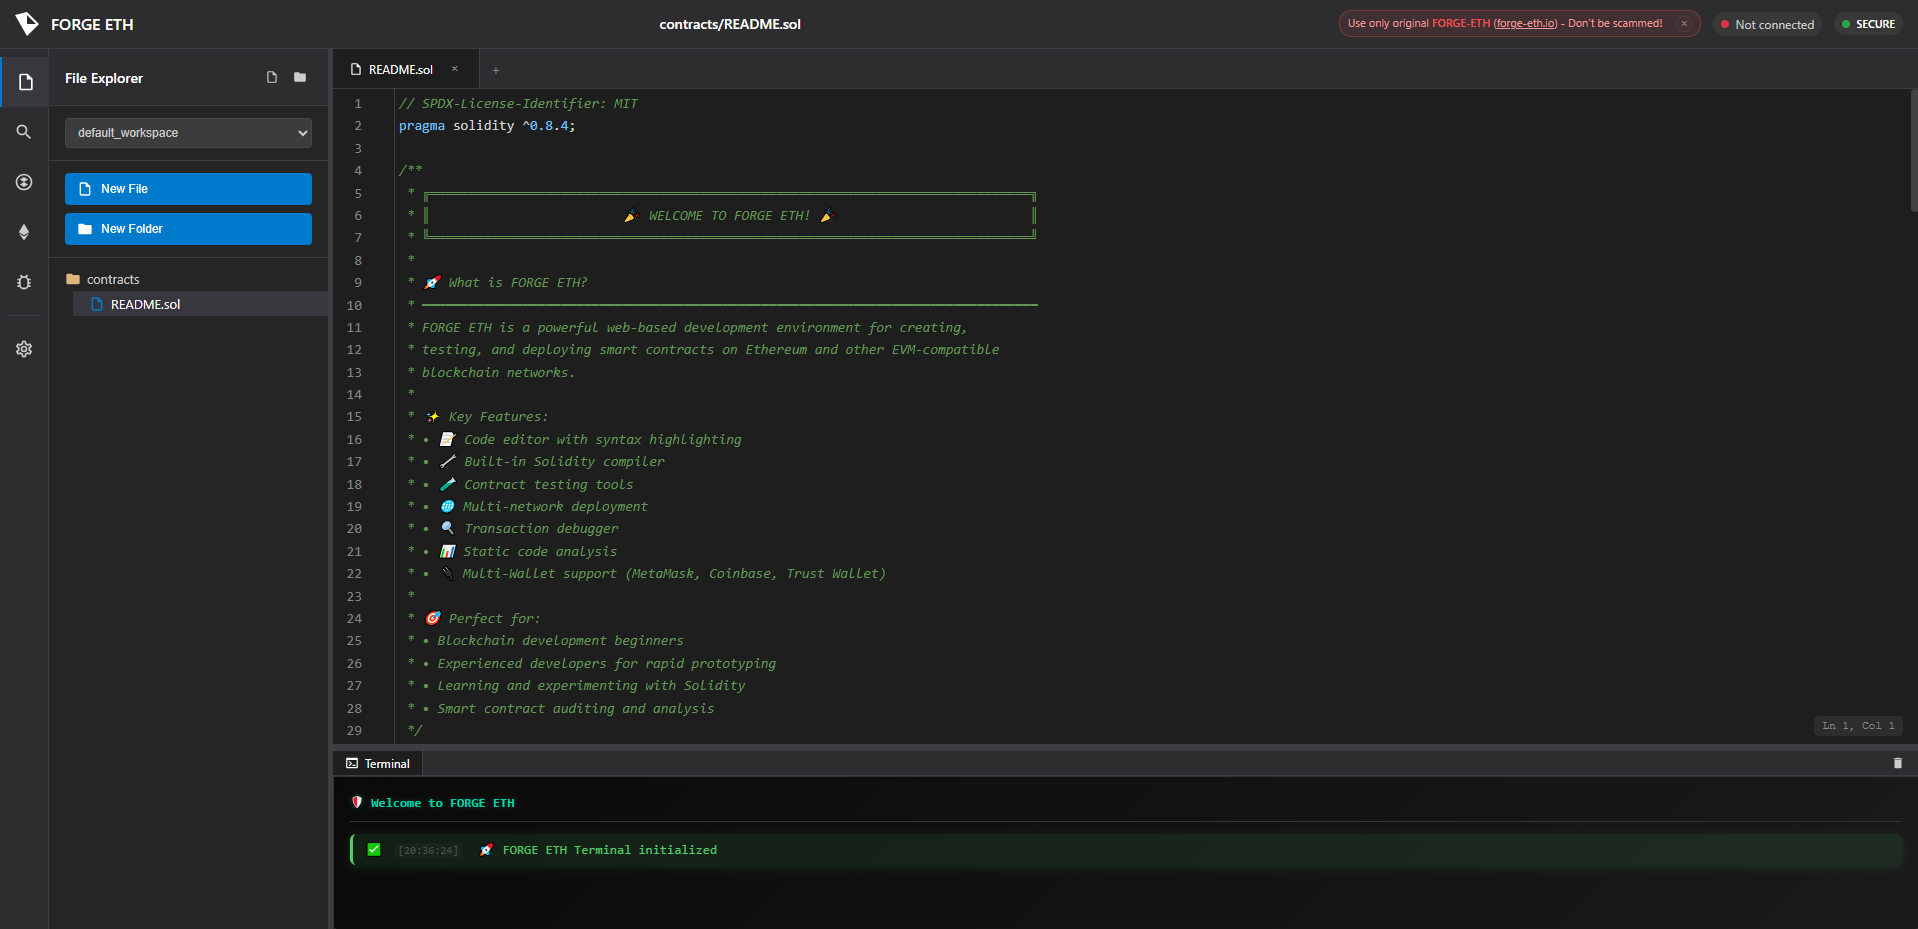This screenshot has height=929, width=1918.
Task: Open the Search sidebar icon
Action: [x=24, y=132]
